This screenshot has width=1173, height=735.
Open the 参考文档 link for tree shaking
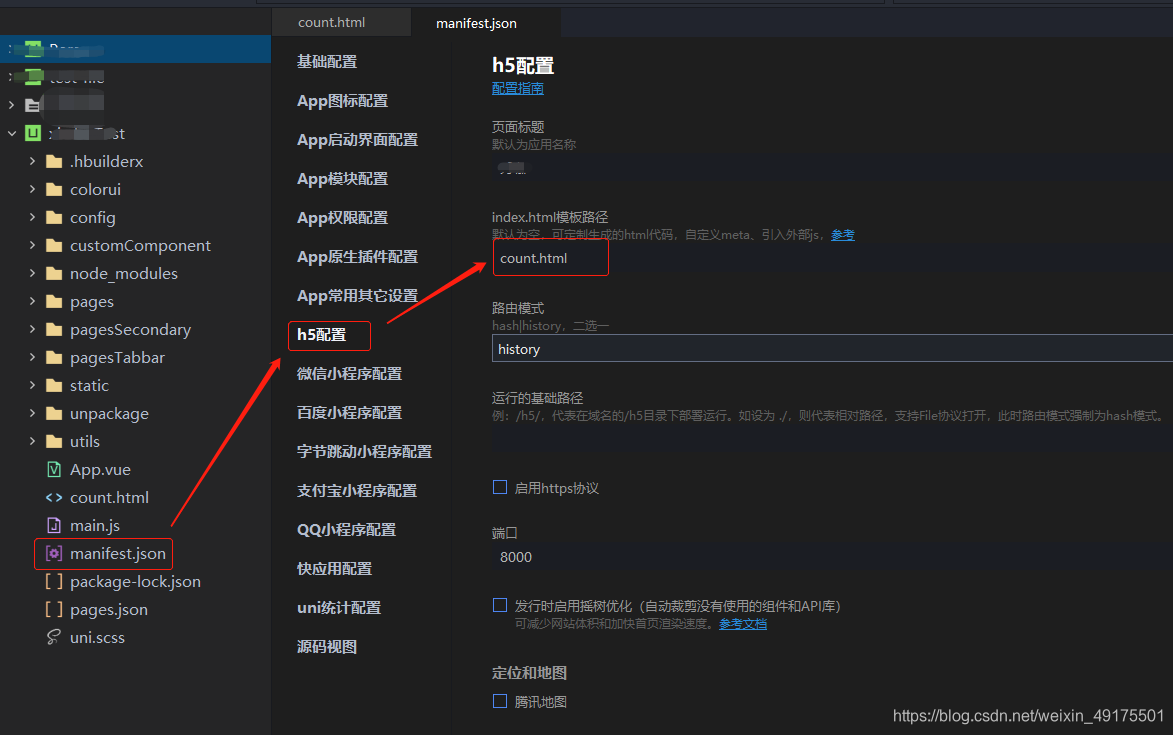pos(743,624)
